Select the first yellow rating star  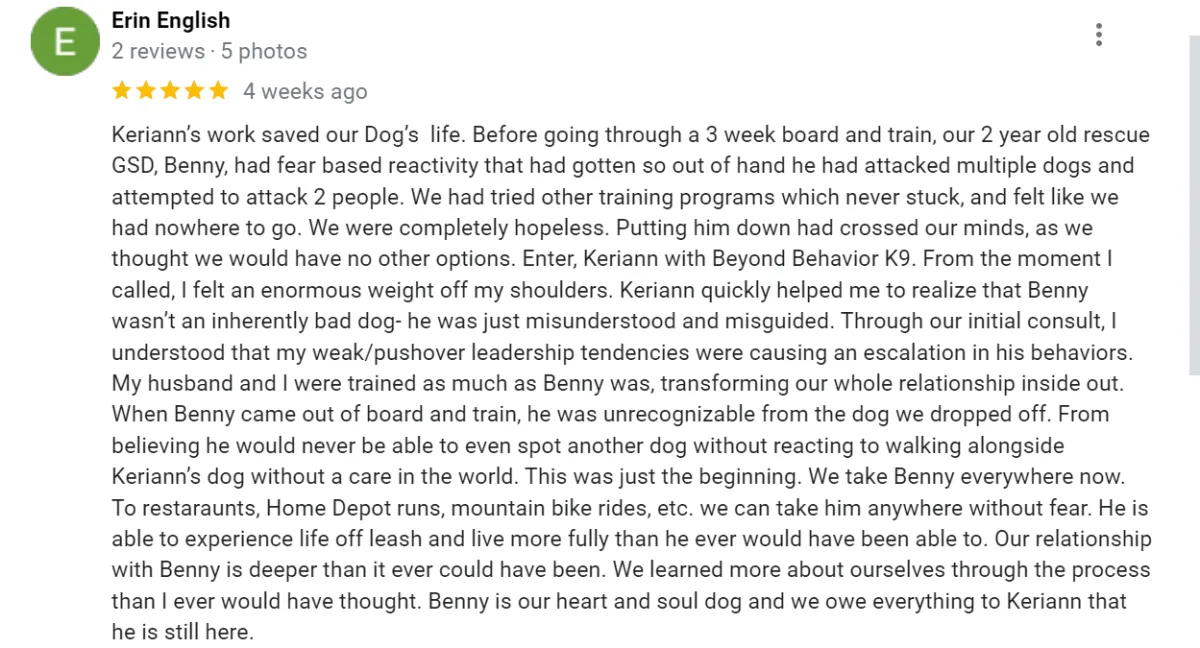(121, 91)
